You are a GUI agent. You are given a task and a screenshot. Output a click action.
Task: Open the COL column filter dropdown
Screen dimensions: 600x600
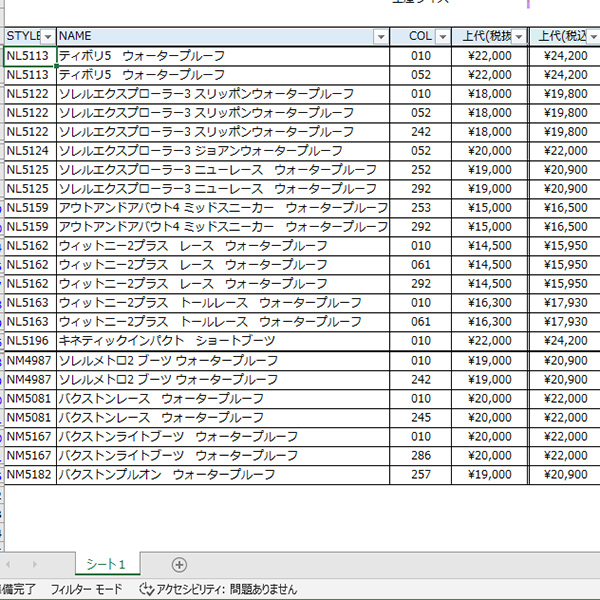click(443, 37)
